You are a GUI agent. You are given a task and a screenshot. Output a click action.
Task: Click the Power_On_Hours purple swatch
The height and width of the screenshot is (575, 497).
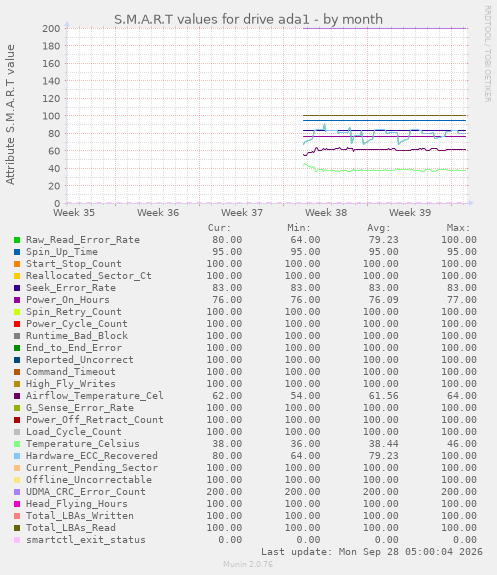[17, 300]
